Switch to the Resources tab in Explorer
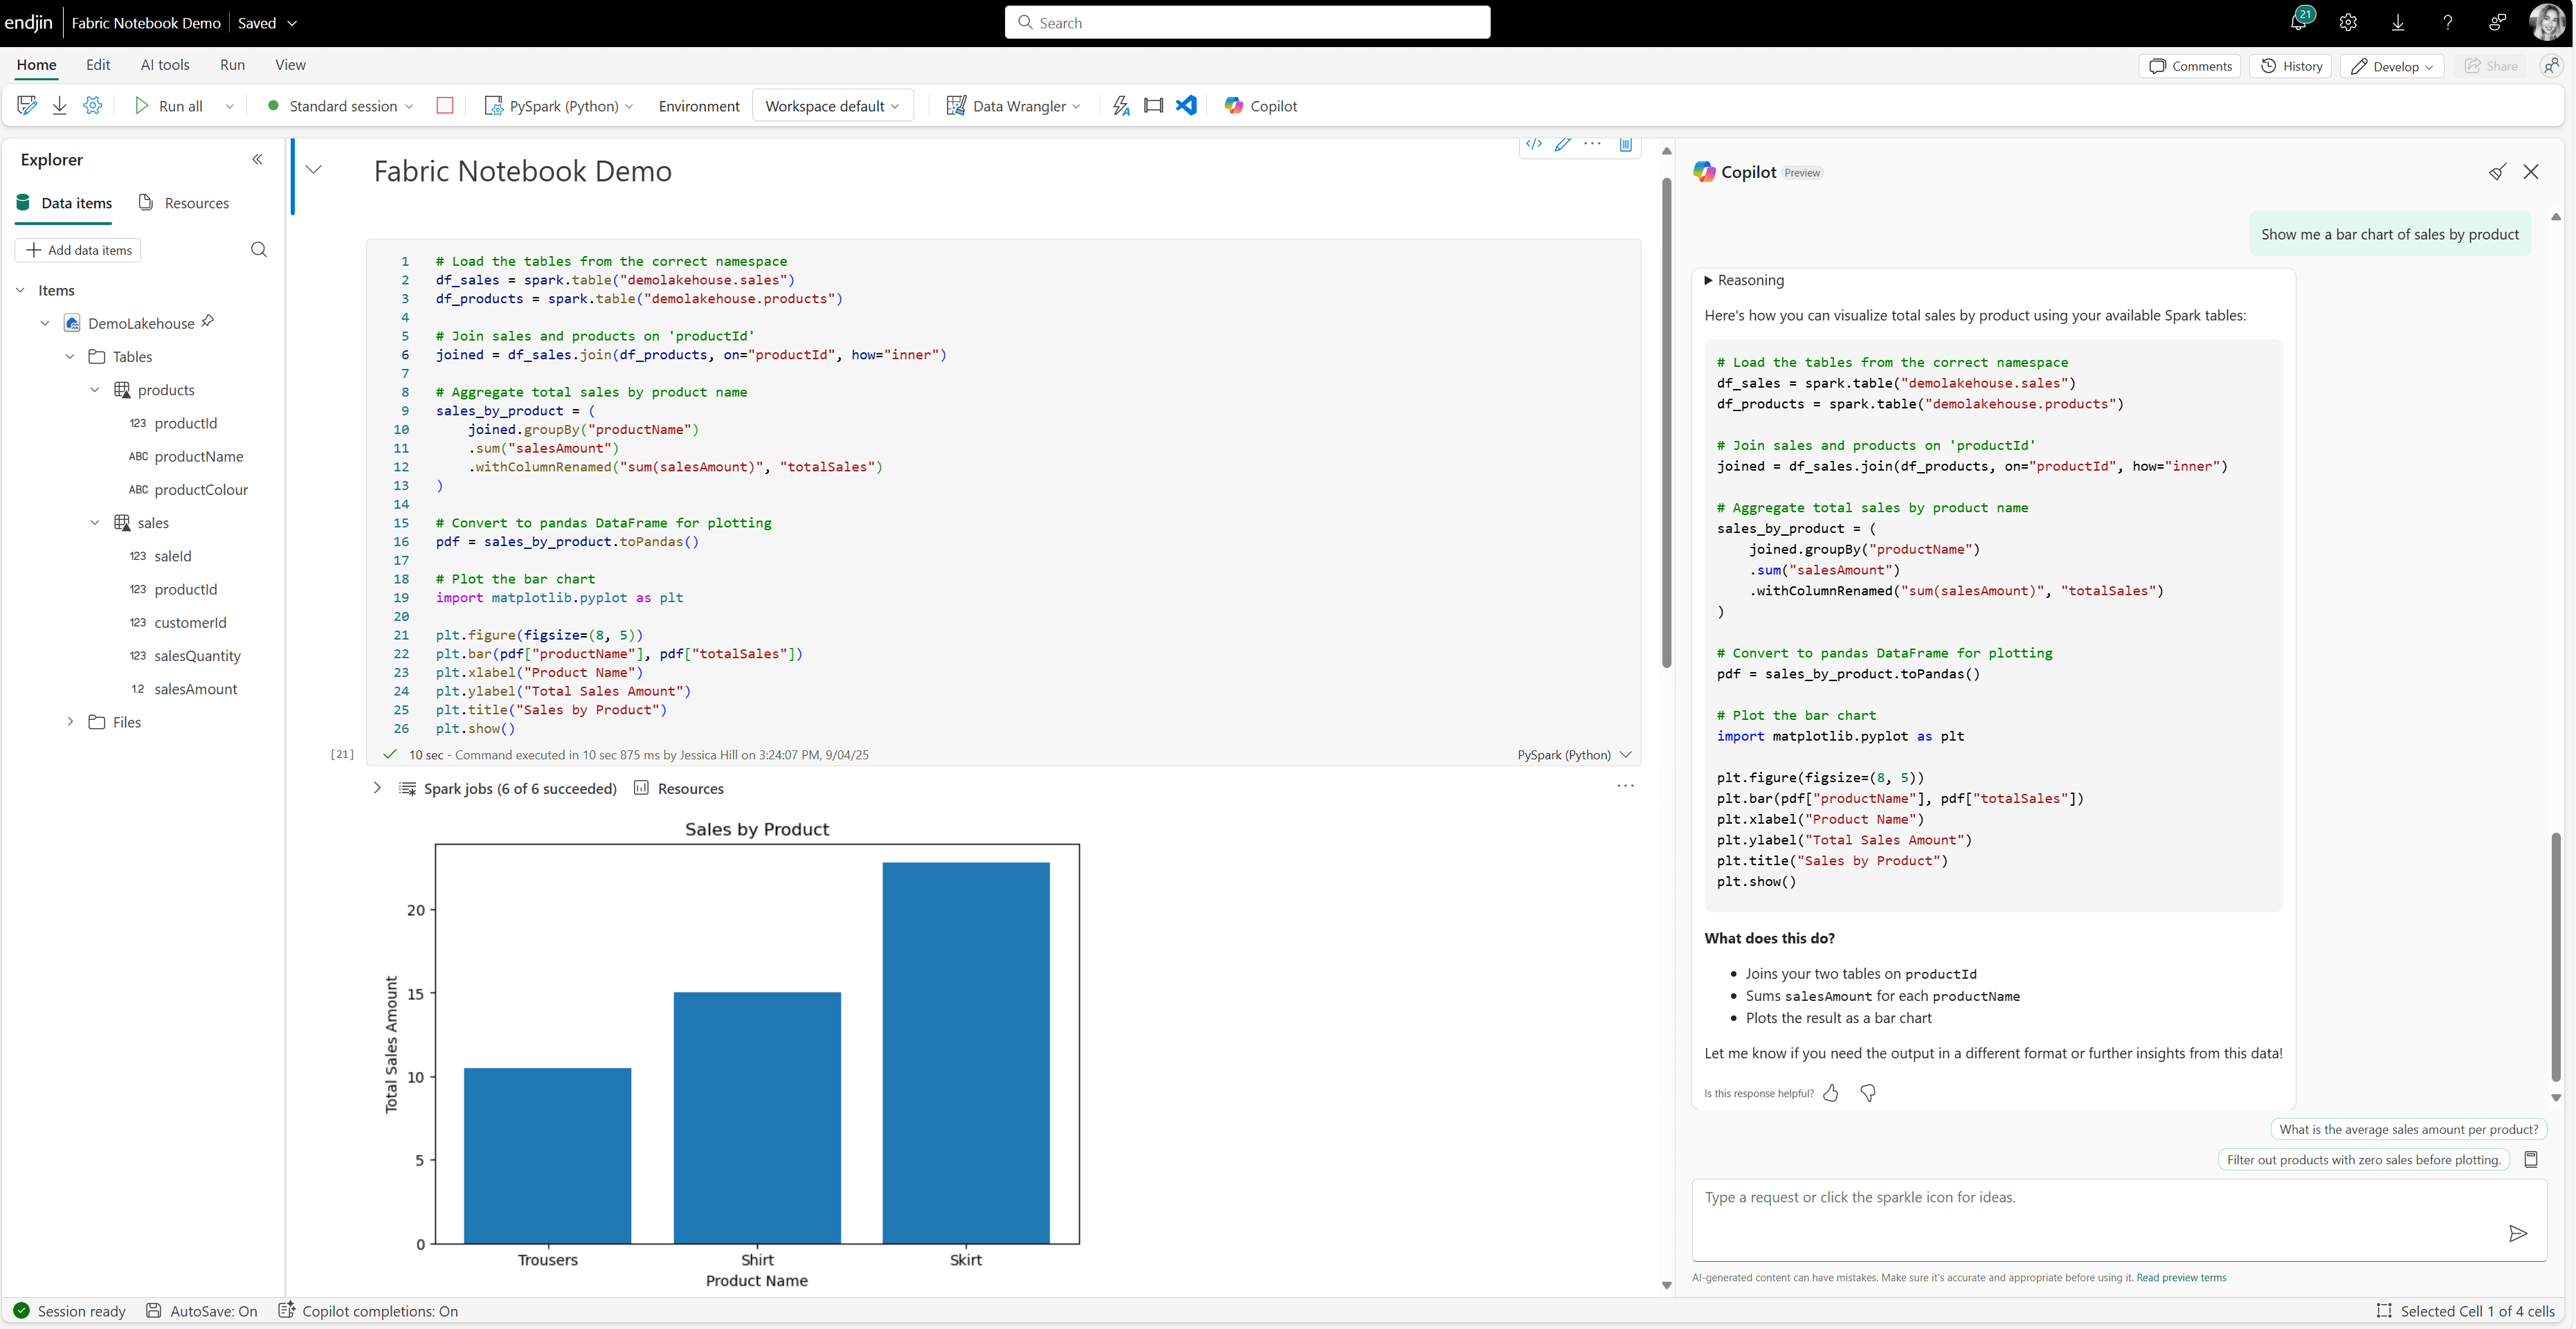Screen dimensions: 2576x1329 pos(184,203)
